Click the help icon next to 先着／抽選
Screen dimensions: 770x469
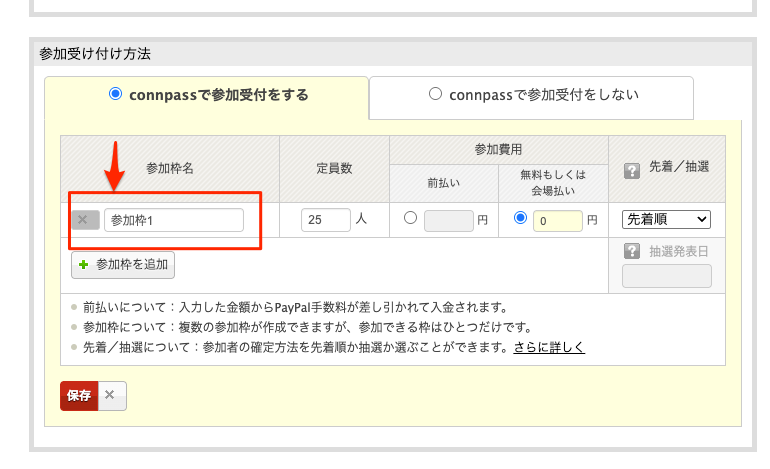coord(632,171)
